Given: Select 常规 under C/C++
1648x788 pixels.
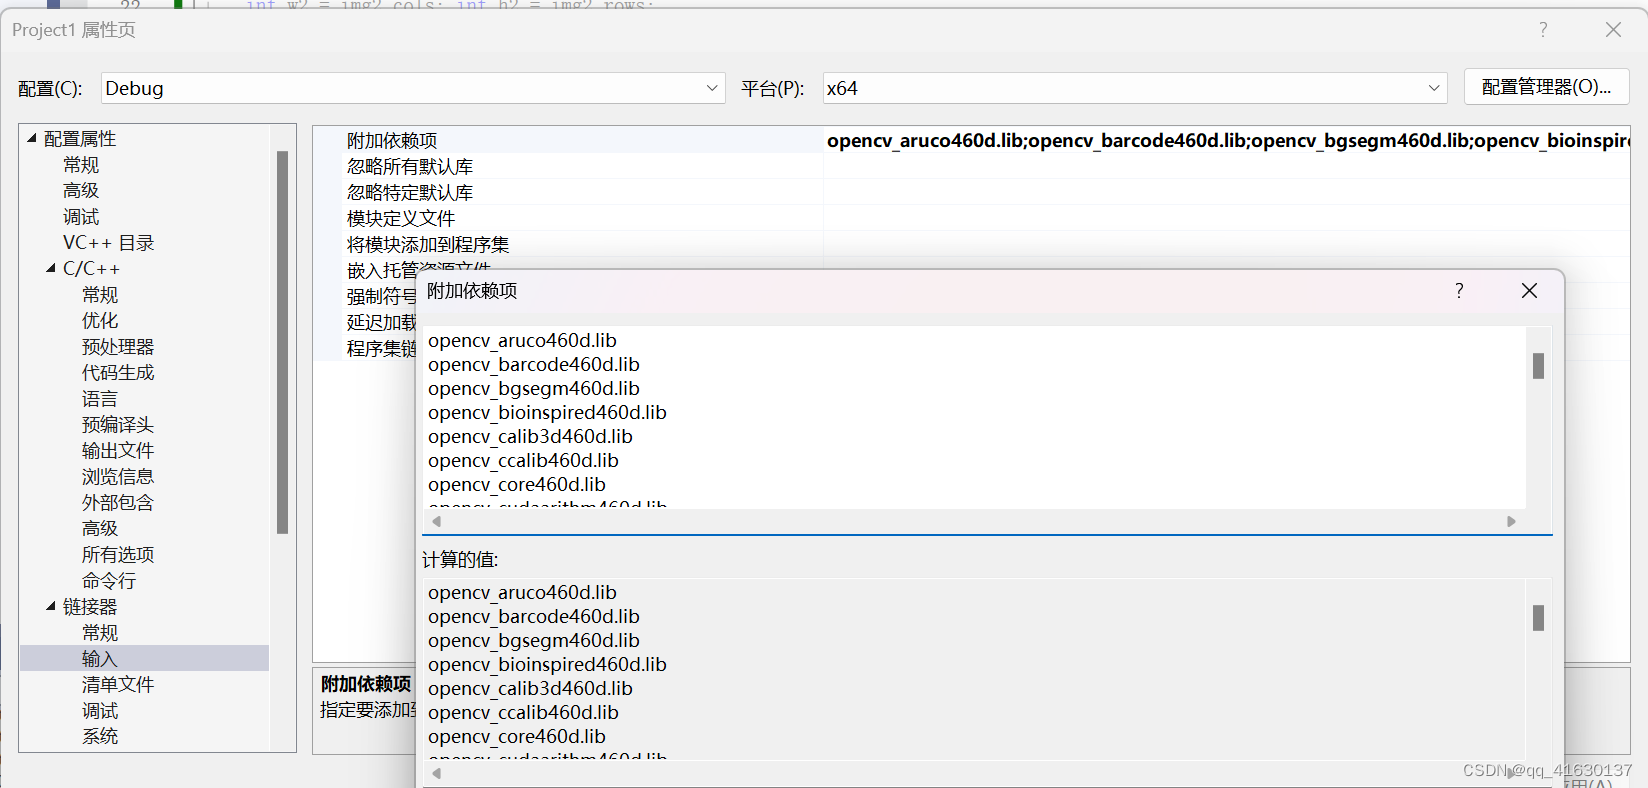Looking at the screenshot, I should [100, 295].
